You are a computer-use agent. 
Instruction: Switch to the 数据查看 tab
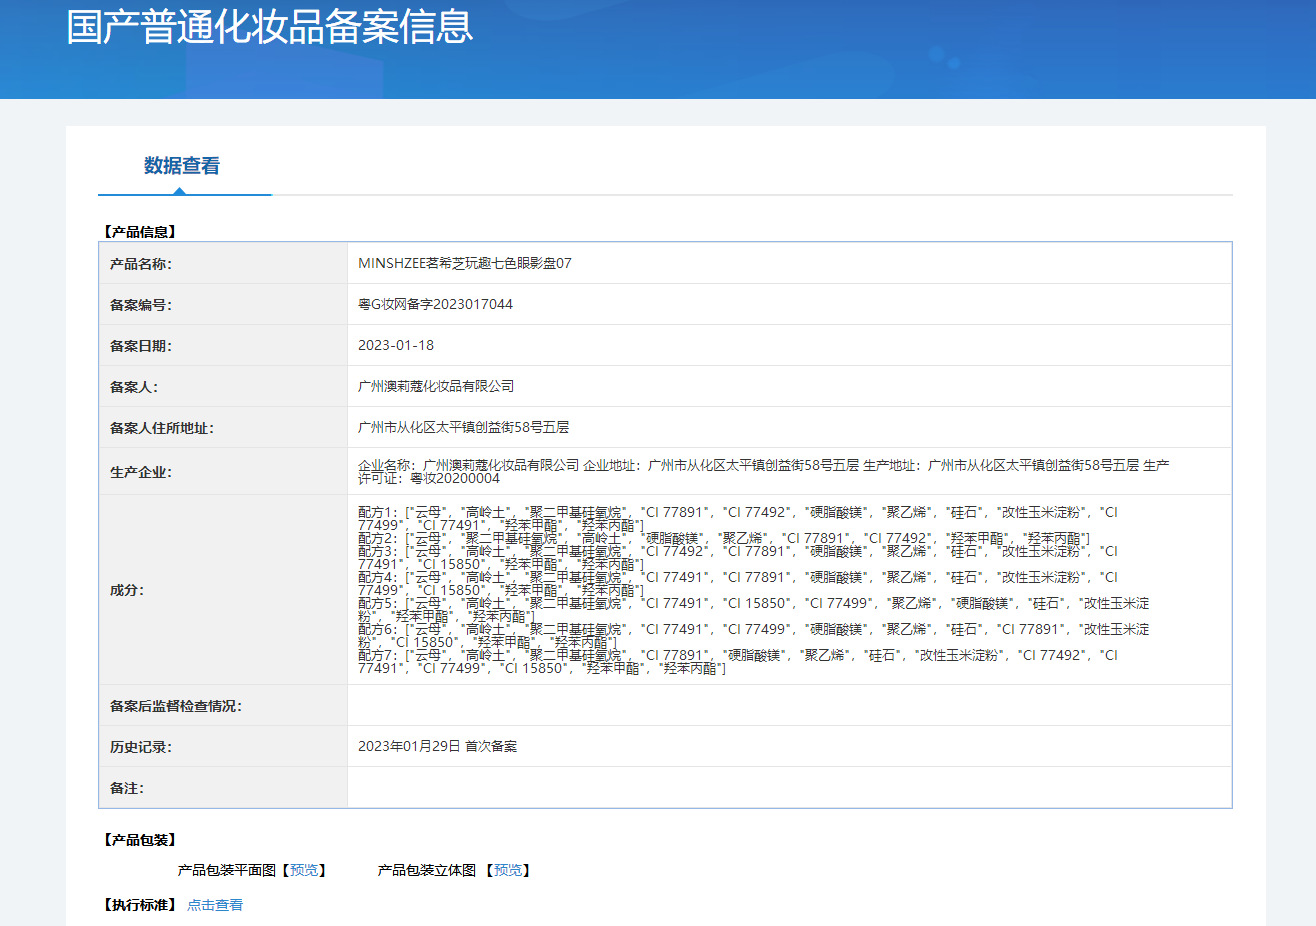click(x=182, y=166)
